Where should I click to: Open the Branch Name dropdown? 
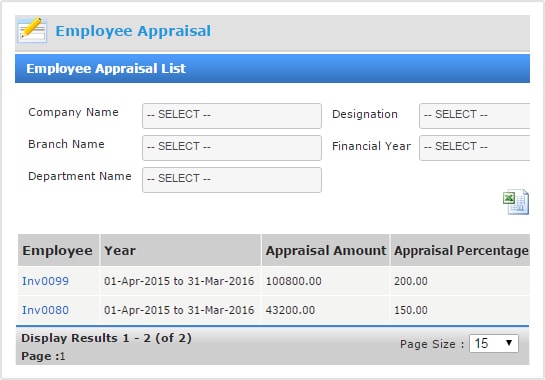tap(232, 148)
